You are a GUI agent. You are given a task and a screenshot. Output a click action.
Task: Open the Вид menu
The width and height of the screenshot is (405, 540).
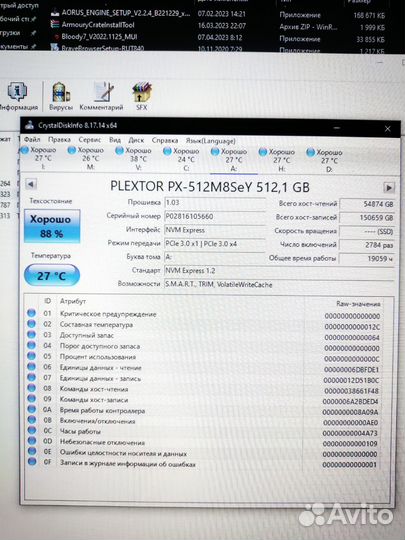(115, 140)
